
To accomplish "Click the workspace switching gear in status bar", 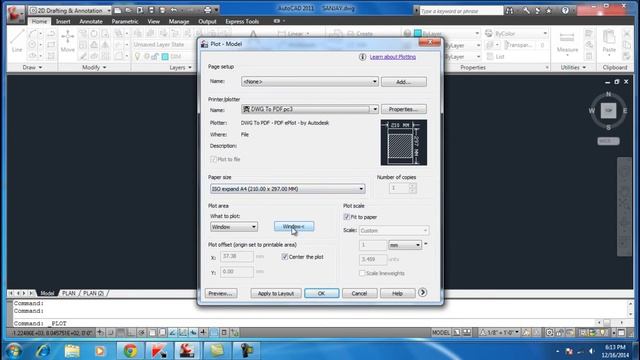I will (550, 333).
